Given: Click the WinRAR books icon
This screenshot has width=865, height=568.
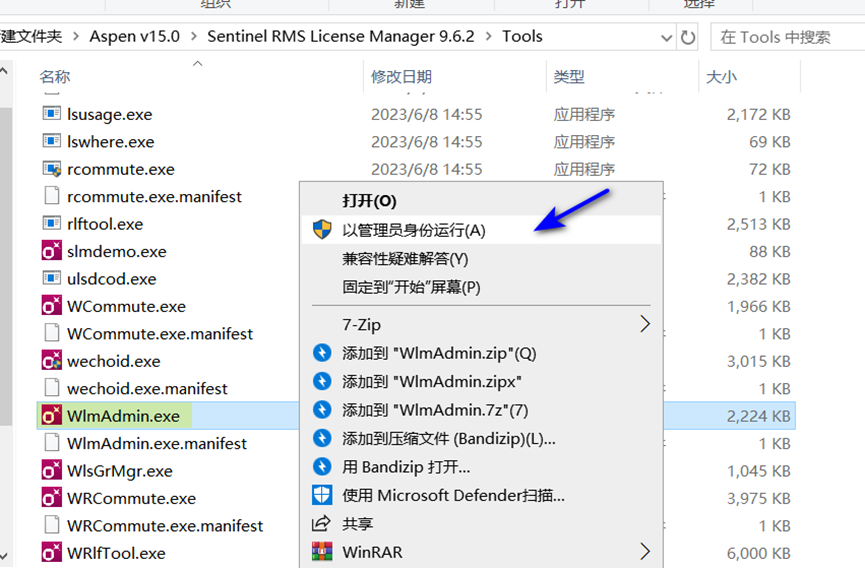Looking at the screenshot, I should coord(322,551).
